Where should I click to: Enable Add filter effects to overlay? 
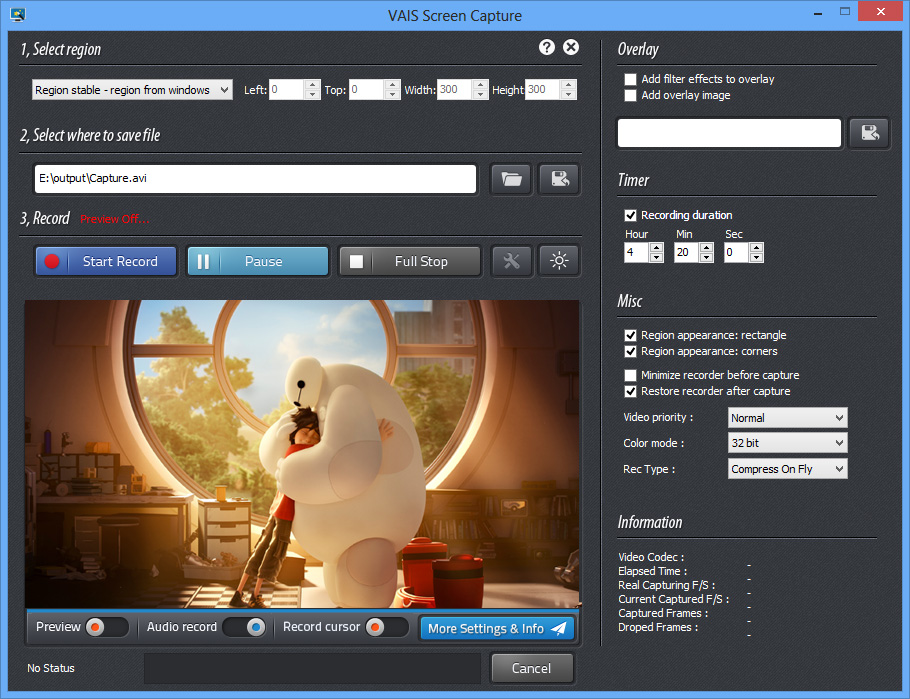630,80
